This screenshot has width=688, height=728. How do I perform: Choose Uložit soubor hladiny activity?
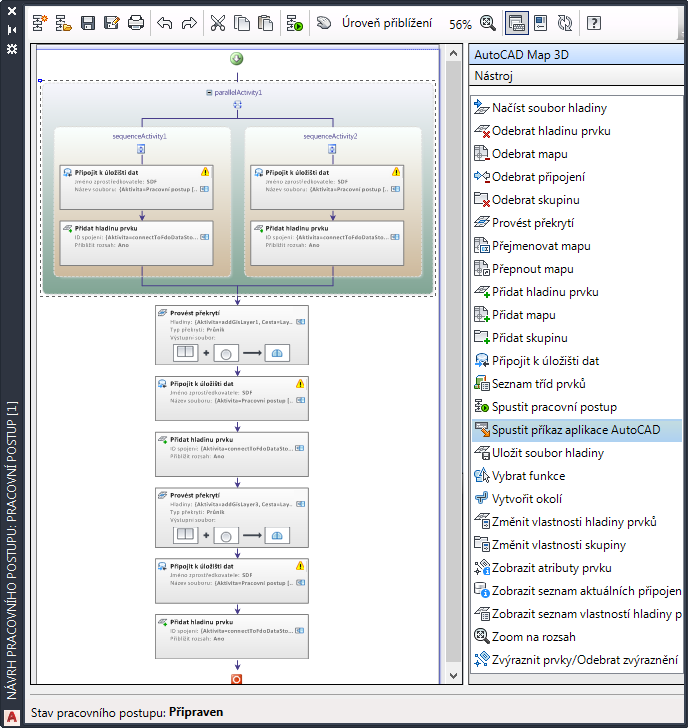pyautogui.click(x=577, y=453)
